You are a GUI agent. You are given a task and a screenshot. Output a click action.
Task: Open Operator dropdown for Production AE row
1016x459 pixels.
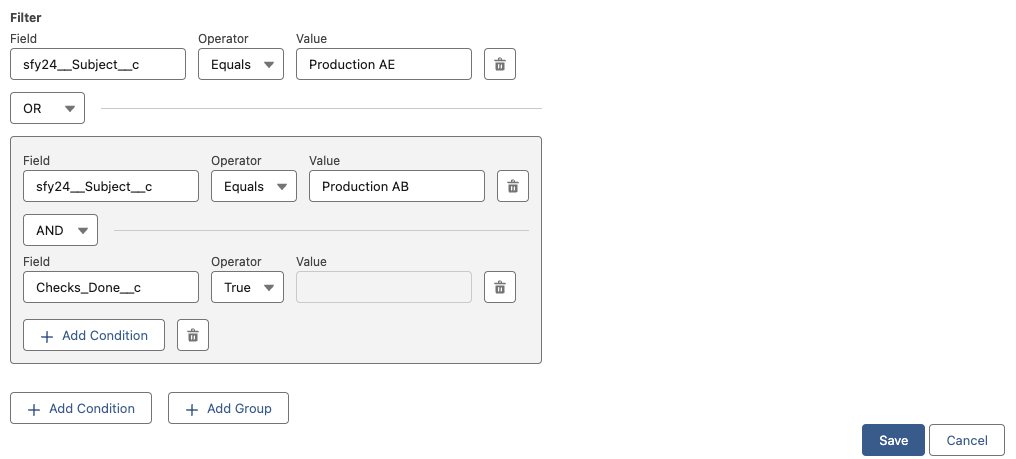tap(240, 65)
